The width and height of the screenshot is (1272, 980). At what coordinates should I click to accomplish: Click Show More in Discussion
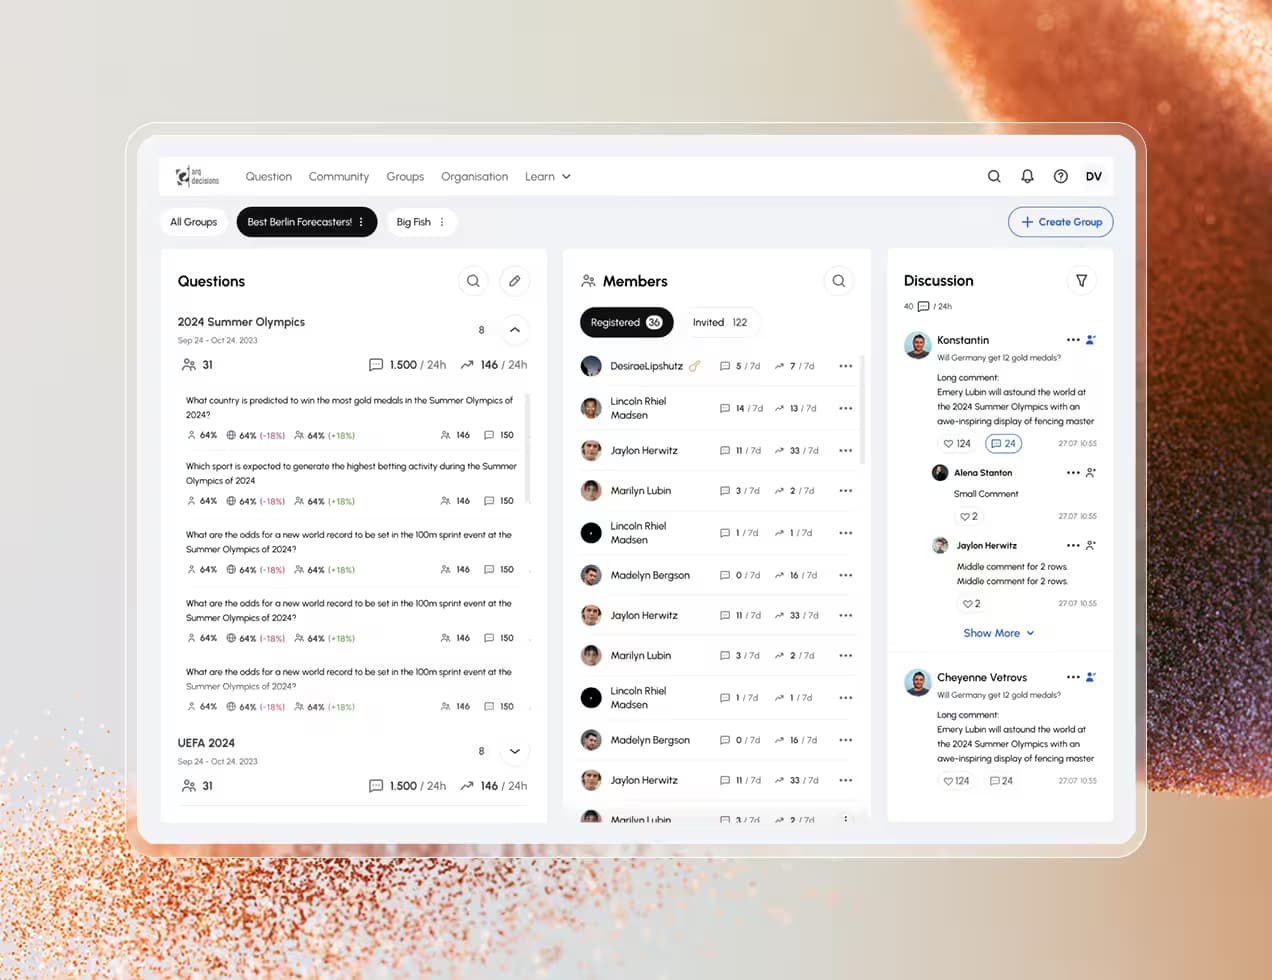coord(998,633)
